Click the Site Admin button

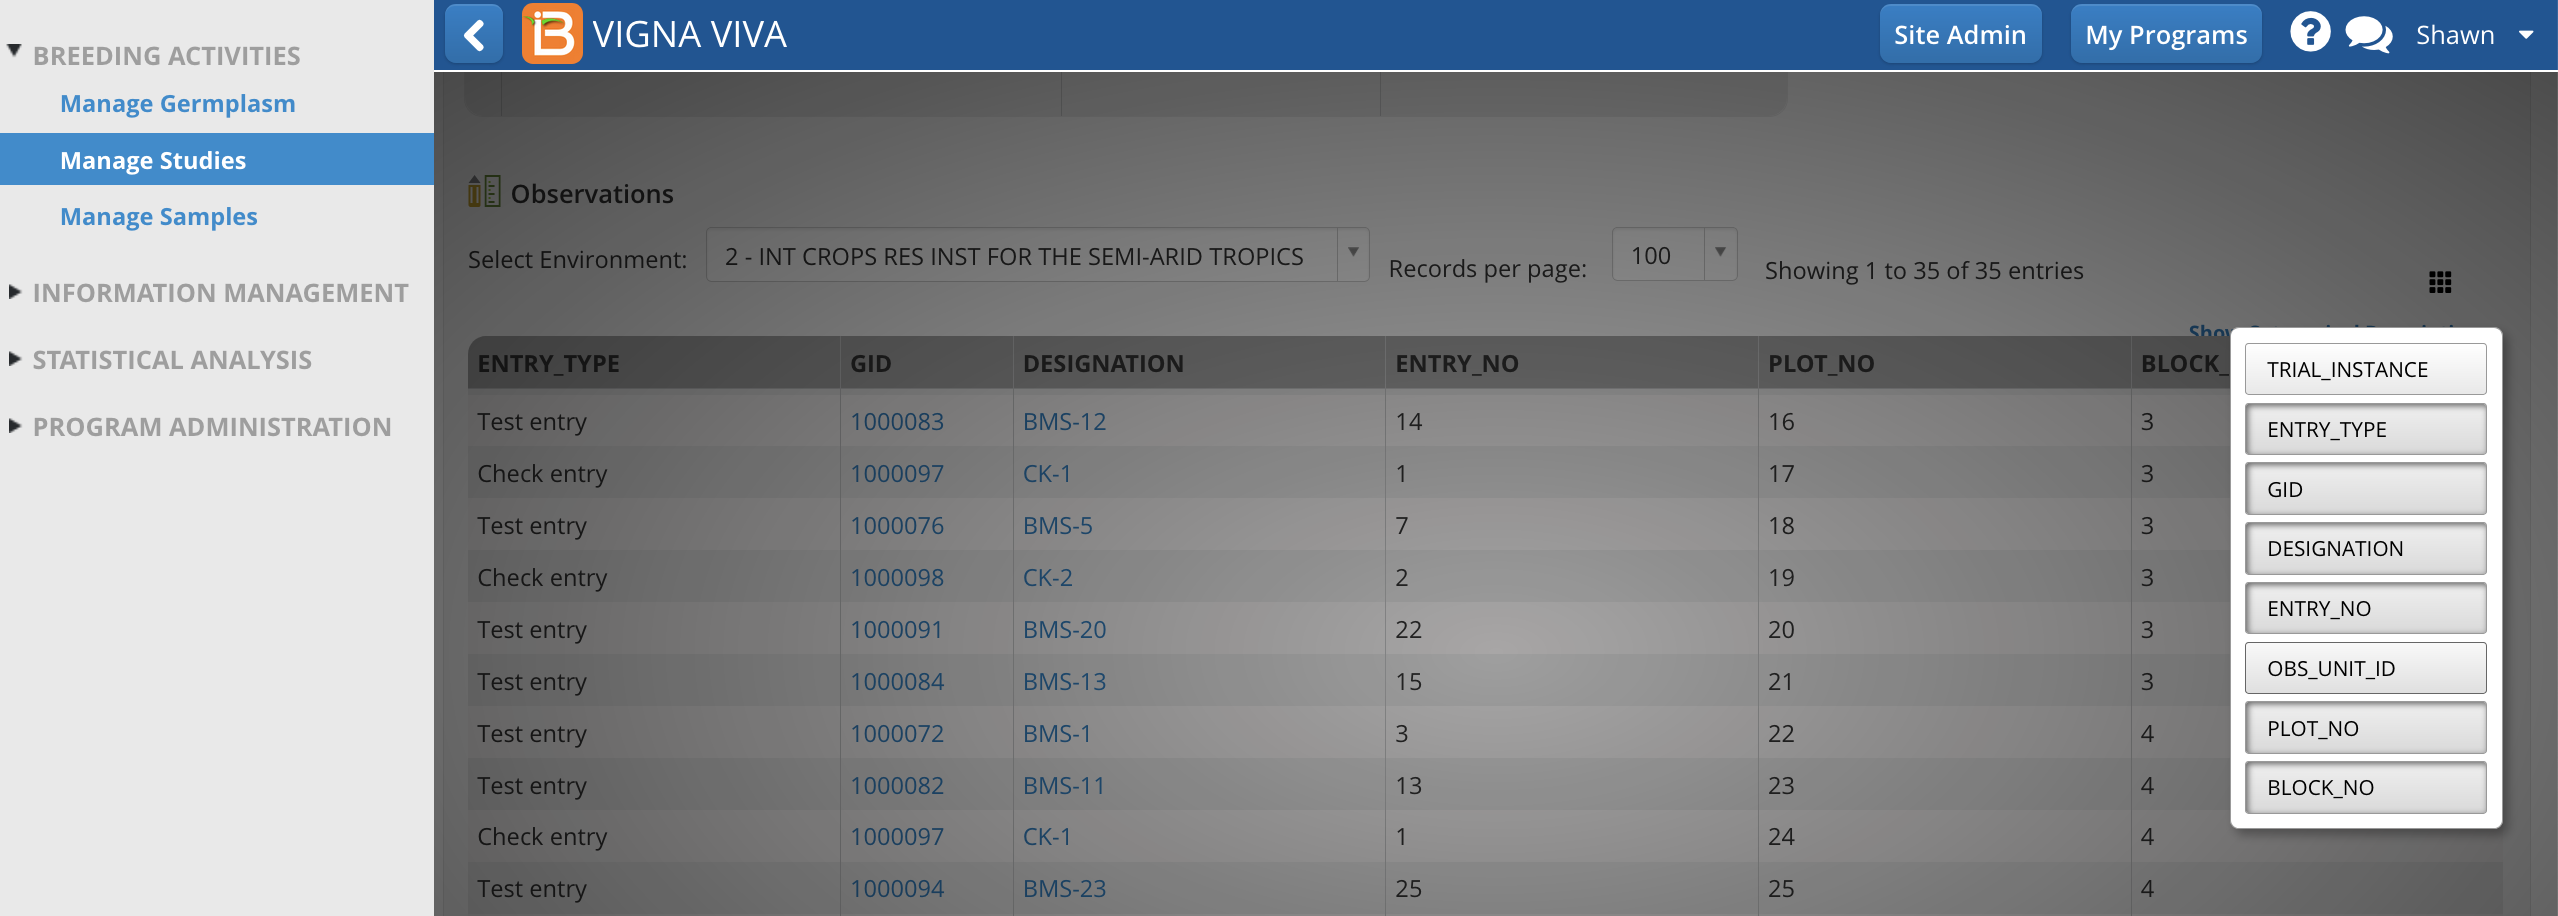[1959, 35]
